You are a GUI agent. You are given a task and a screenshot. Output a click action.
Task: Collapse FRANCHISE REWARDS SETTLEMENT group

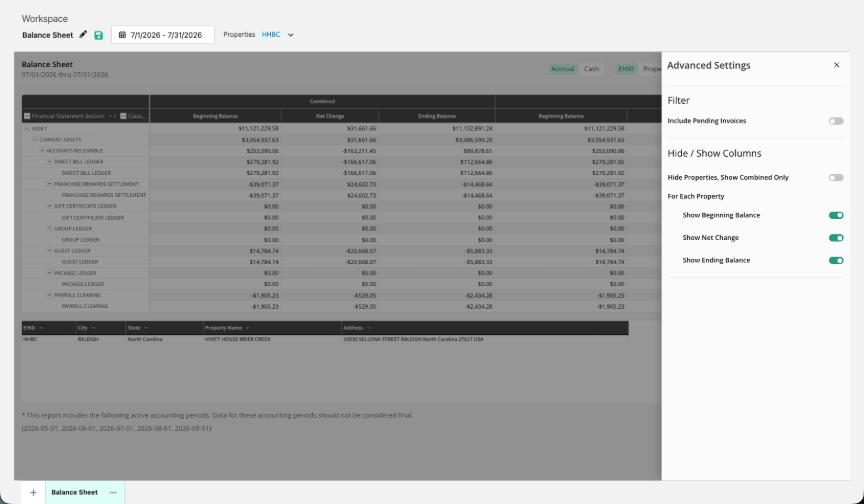coord(50,184)
